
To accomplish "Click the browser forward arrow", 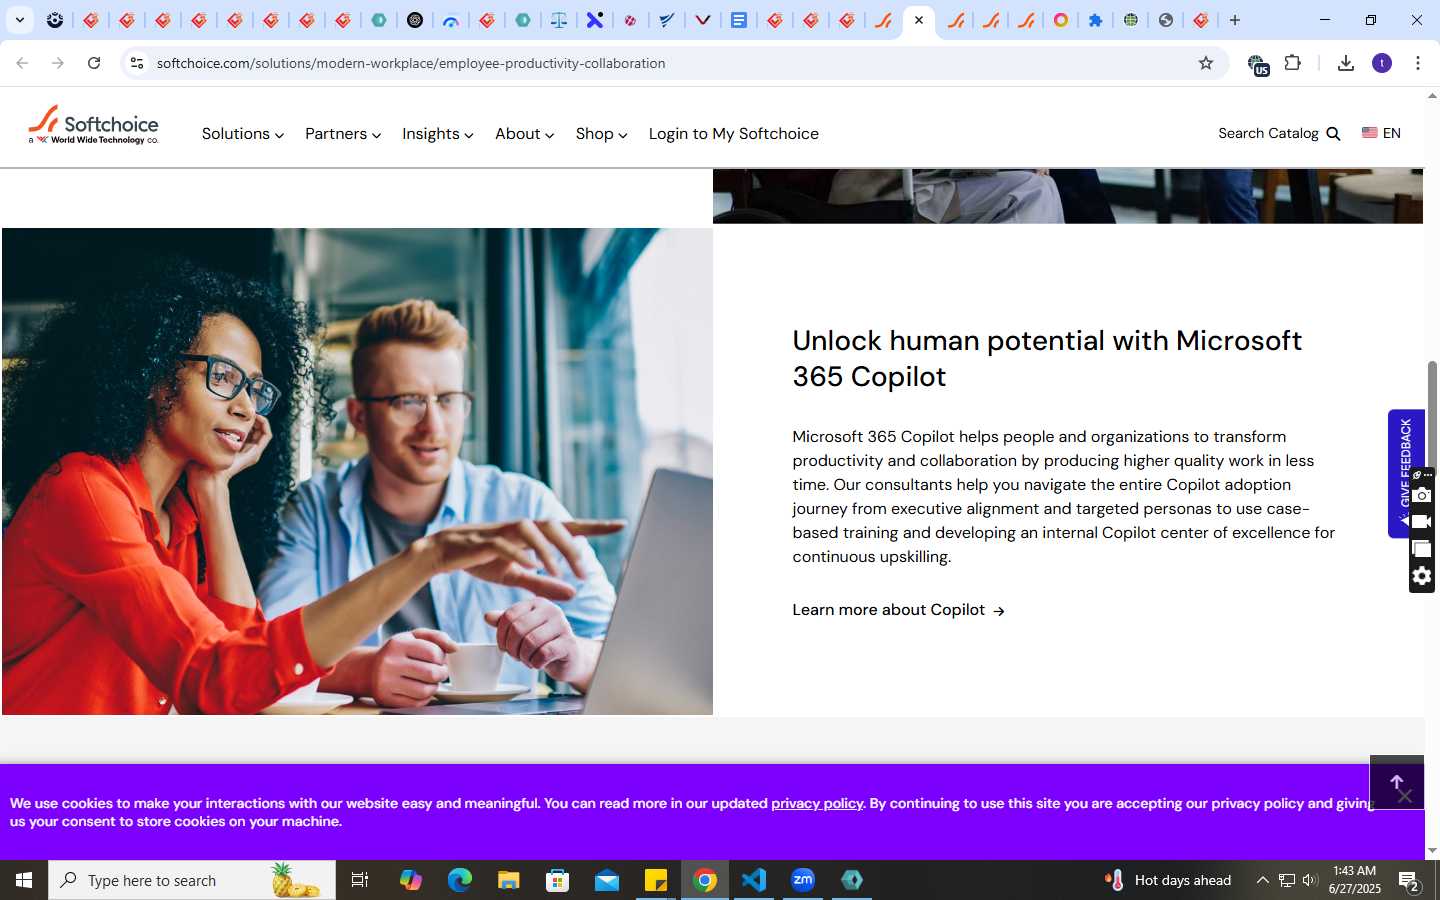I will (x=58, y=63).
